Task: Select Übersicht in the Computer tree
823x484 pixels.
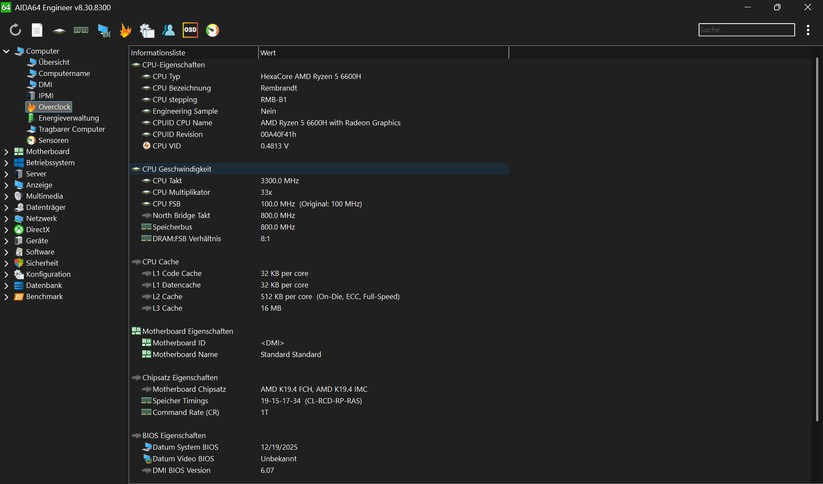Action: coord(54,62)
